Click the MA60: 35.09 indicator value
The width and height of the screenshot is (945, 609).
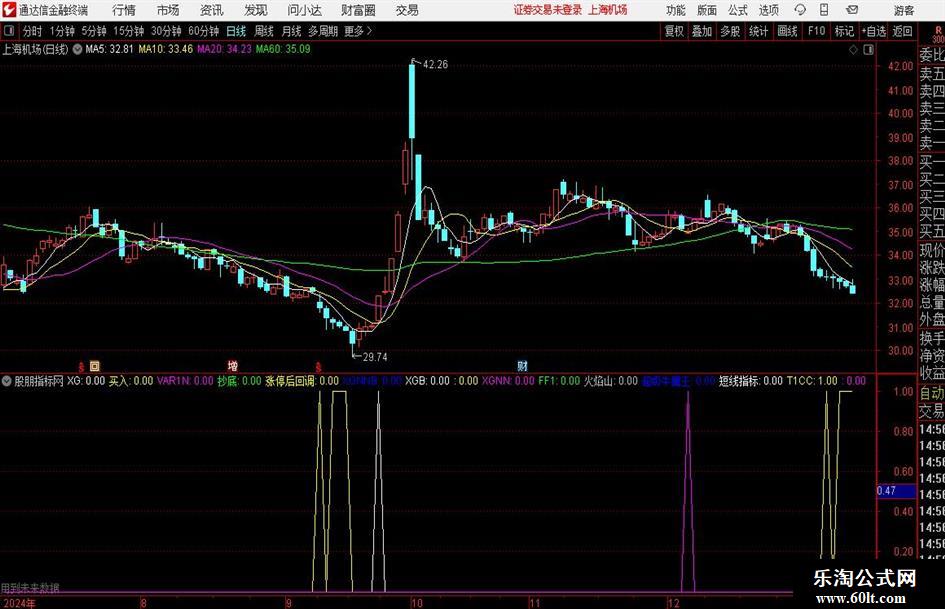(283, 49)
